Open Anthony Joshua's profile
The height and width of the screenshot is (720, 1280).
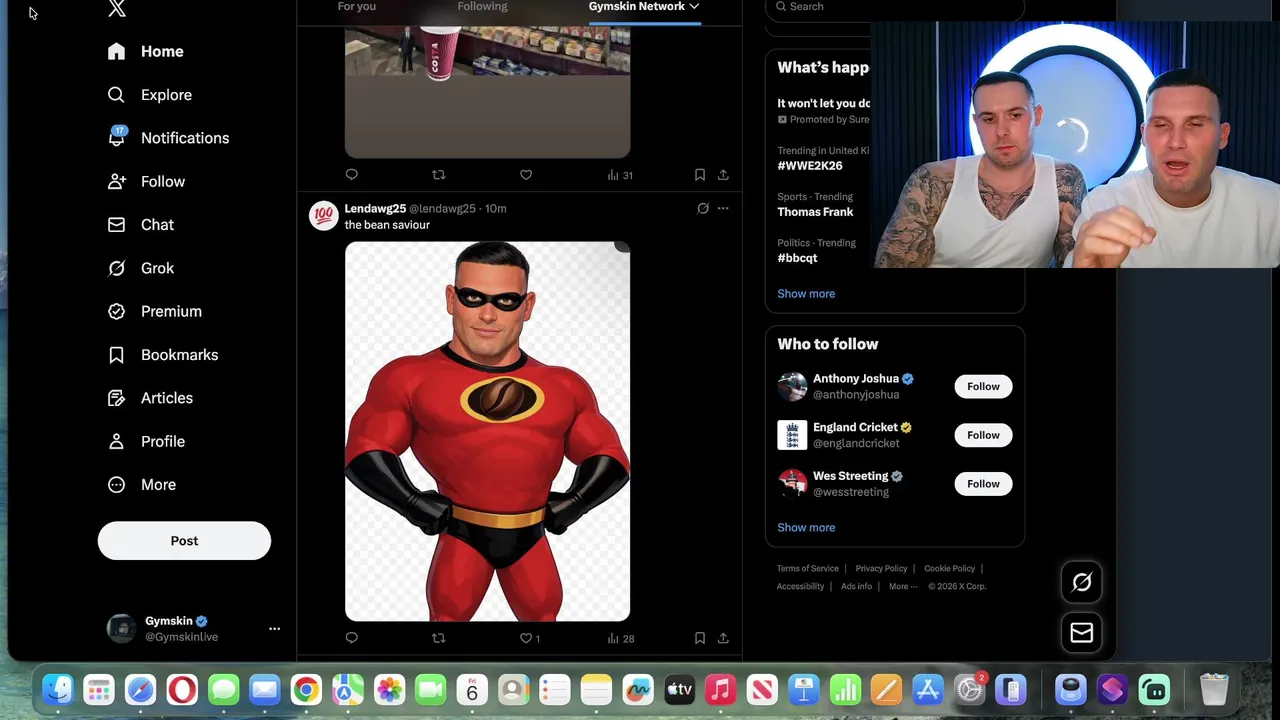click(x=856, y=379)
